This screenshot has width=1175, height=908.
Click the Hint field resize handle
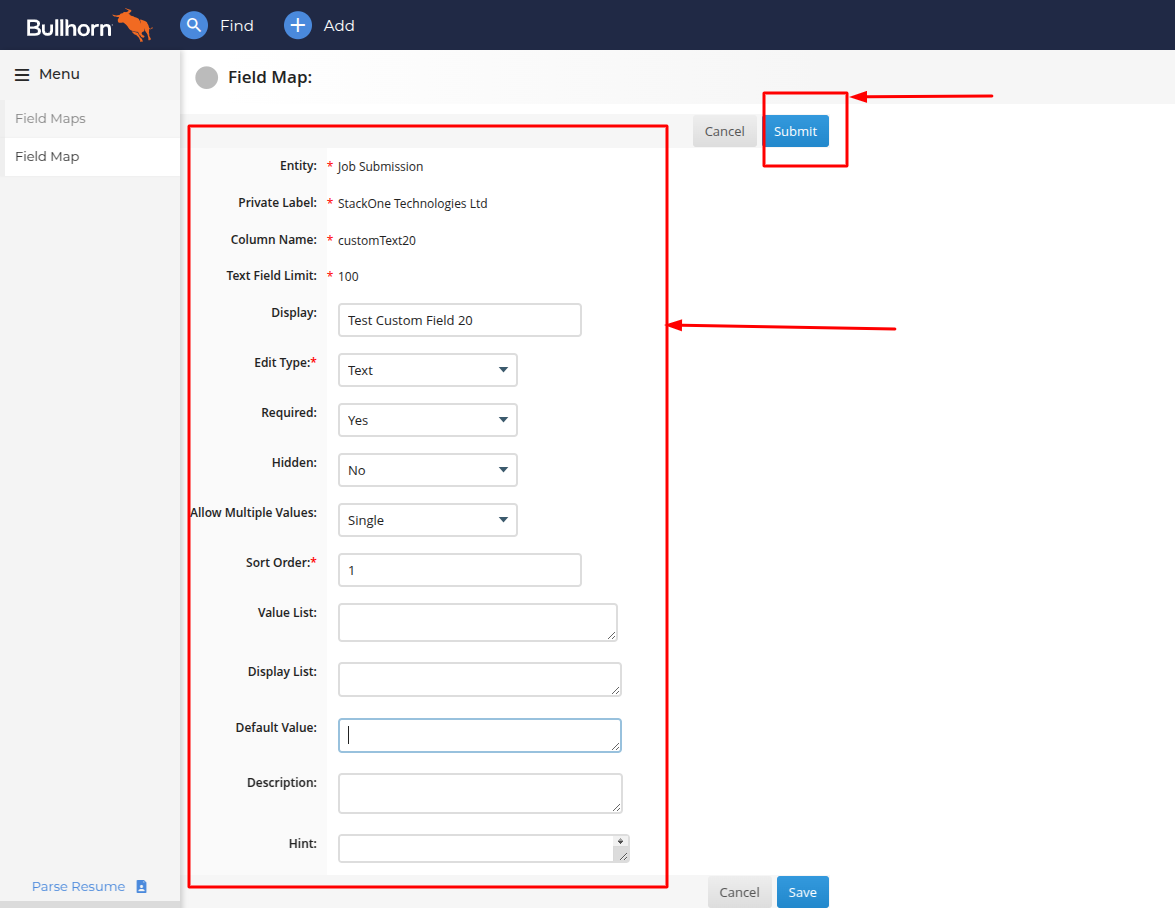pos(623,856)
